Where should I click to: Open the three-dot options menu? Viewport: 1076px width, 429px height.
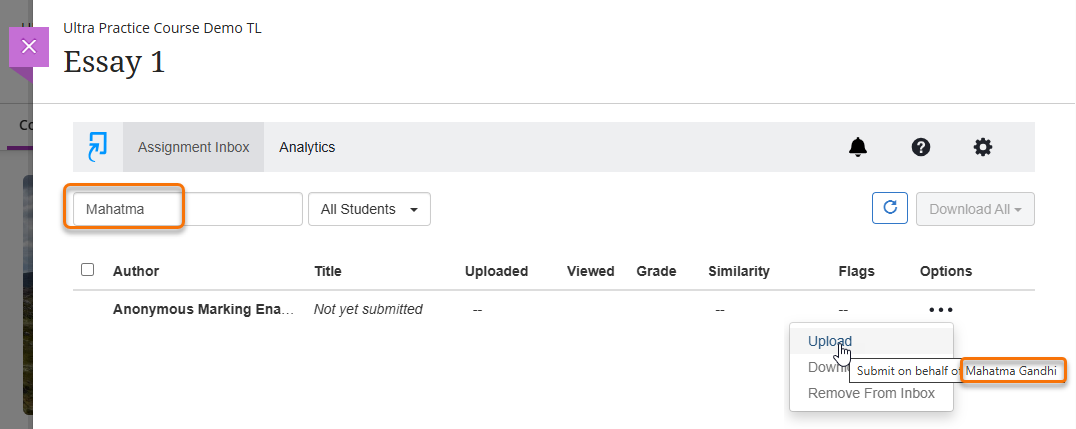(941, 310)
